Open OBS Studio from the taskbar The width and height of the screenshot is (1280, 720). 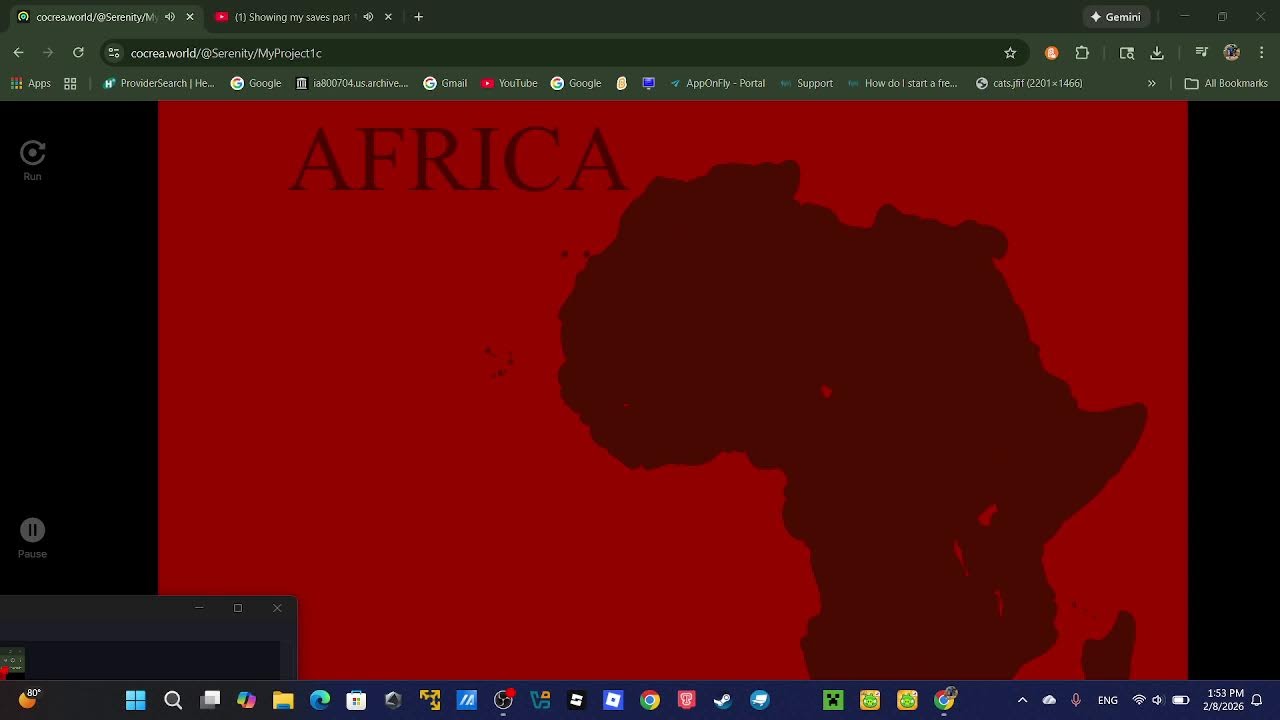coord(503,700)
